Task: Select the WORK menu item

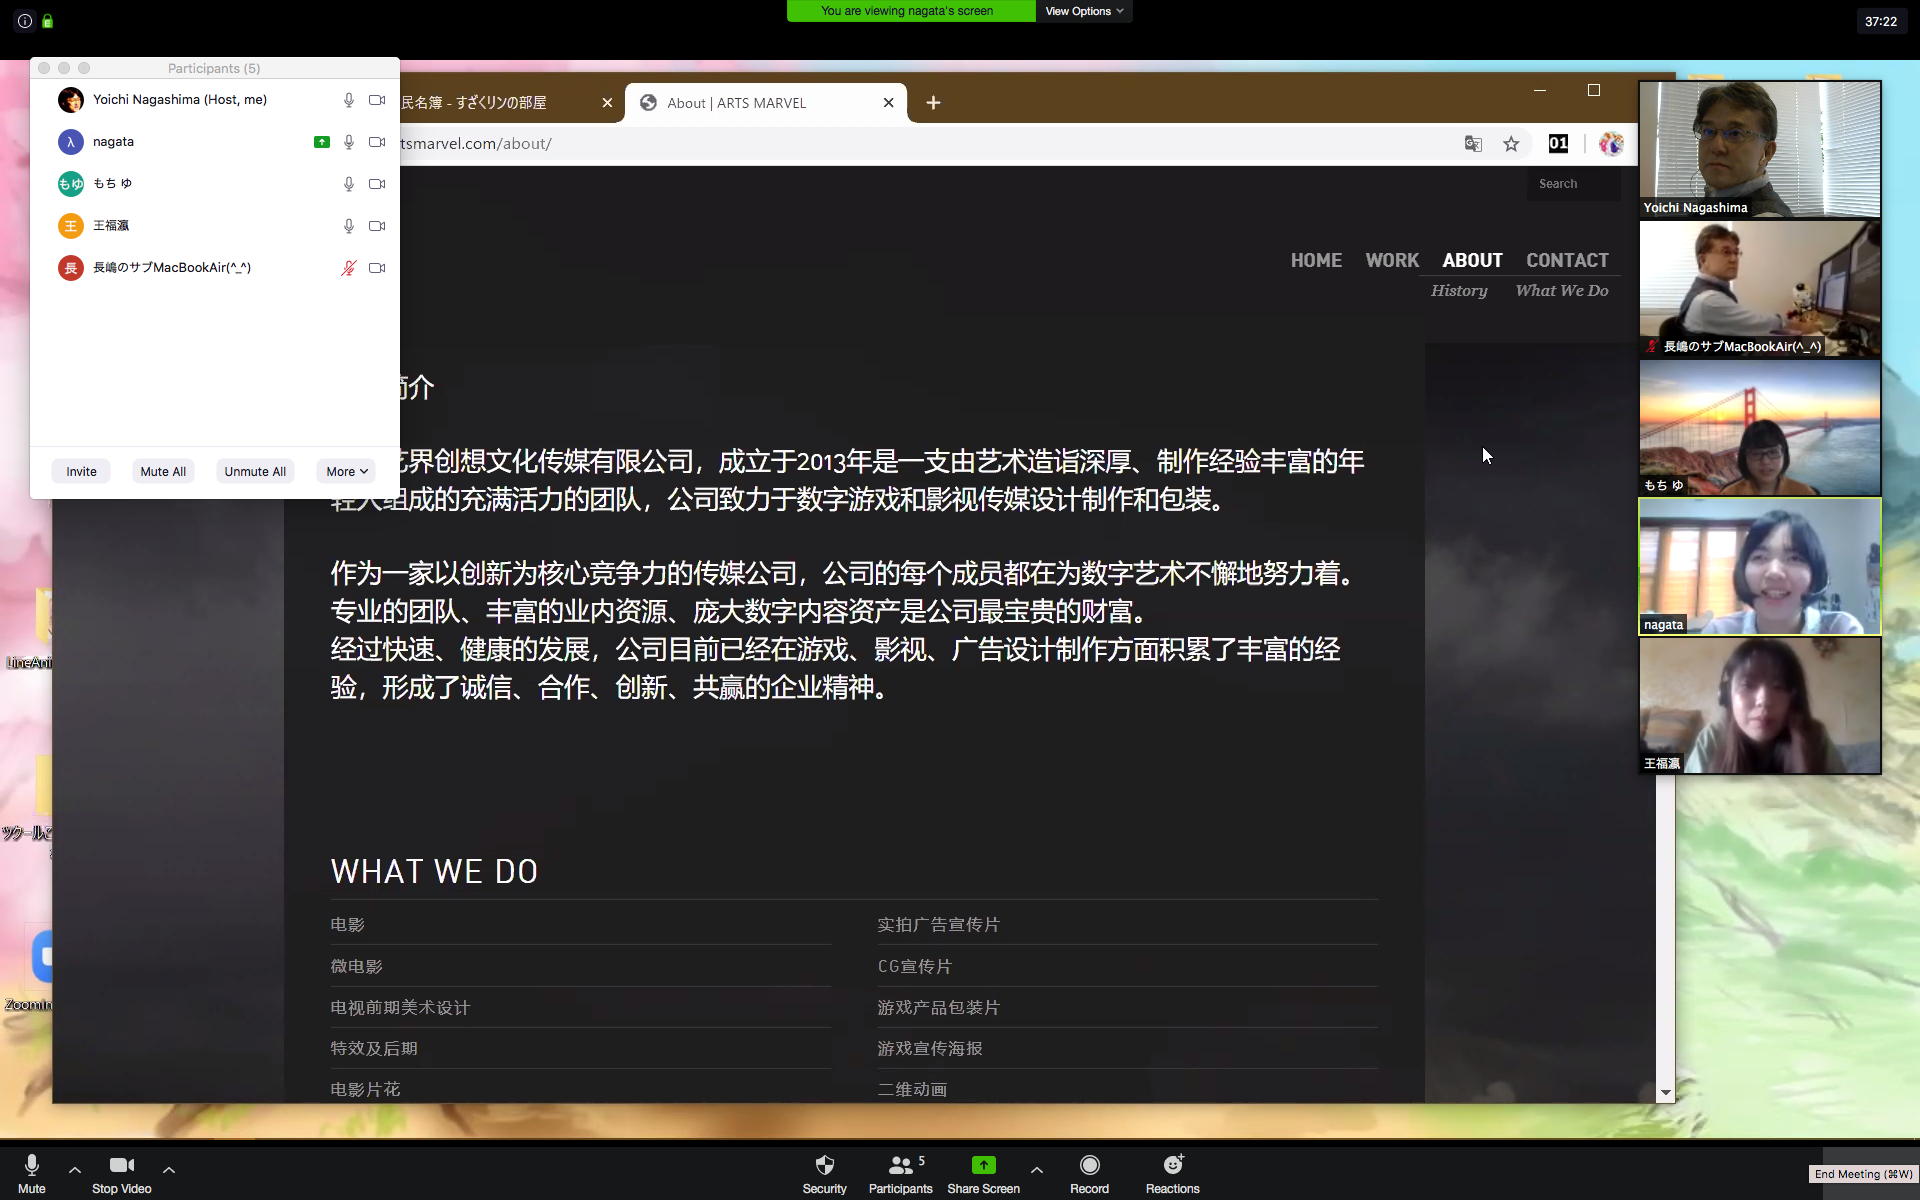Action: click(x=1392, y=260)
